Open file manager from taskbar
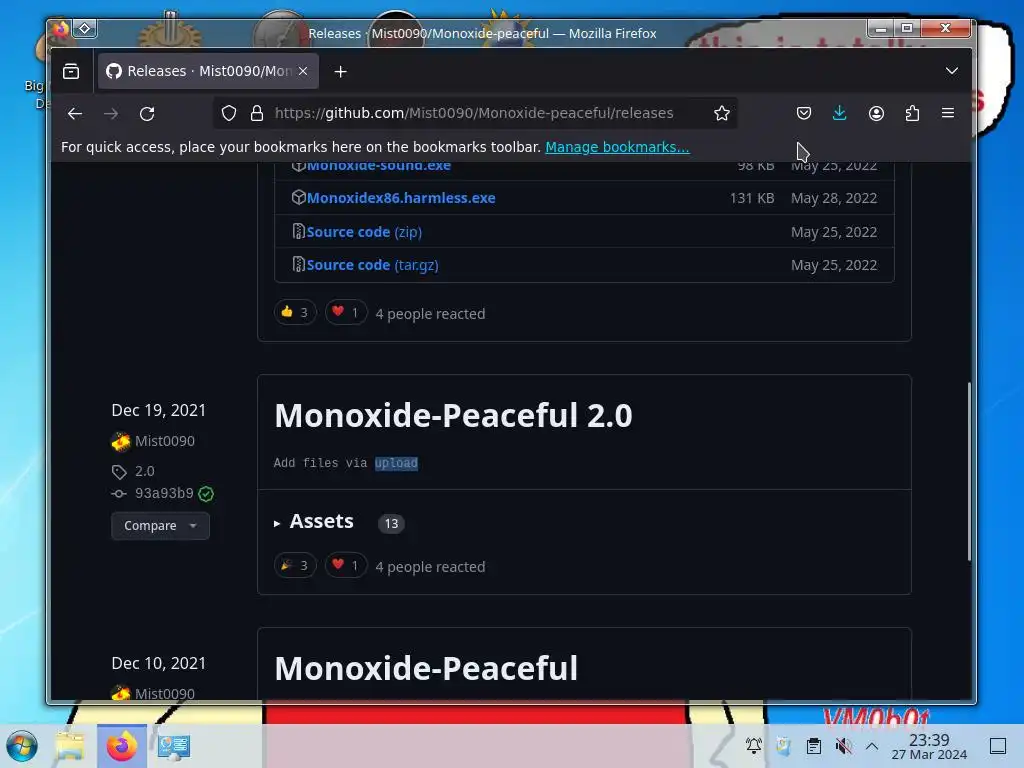This screenshot has height=768, width=1024. pos(70,746)
